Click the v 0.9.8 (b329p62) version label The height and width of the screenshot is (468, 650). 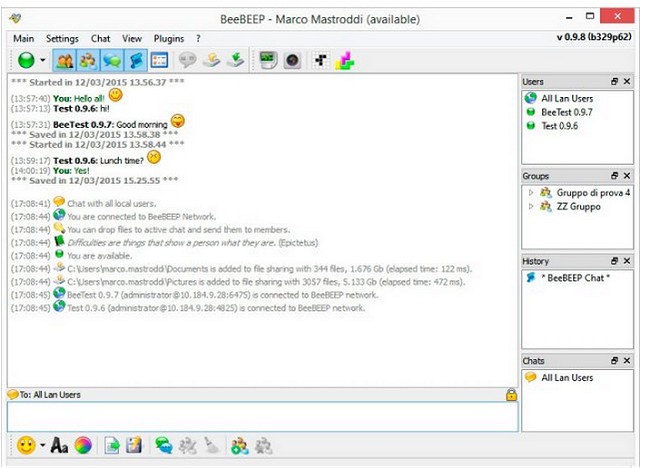[x=594, y=37]
